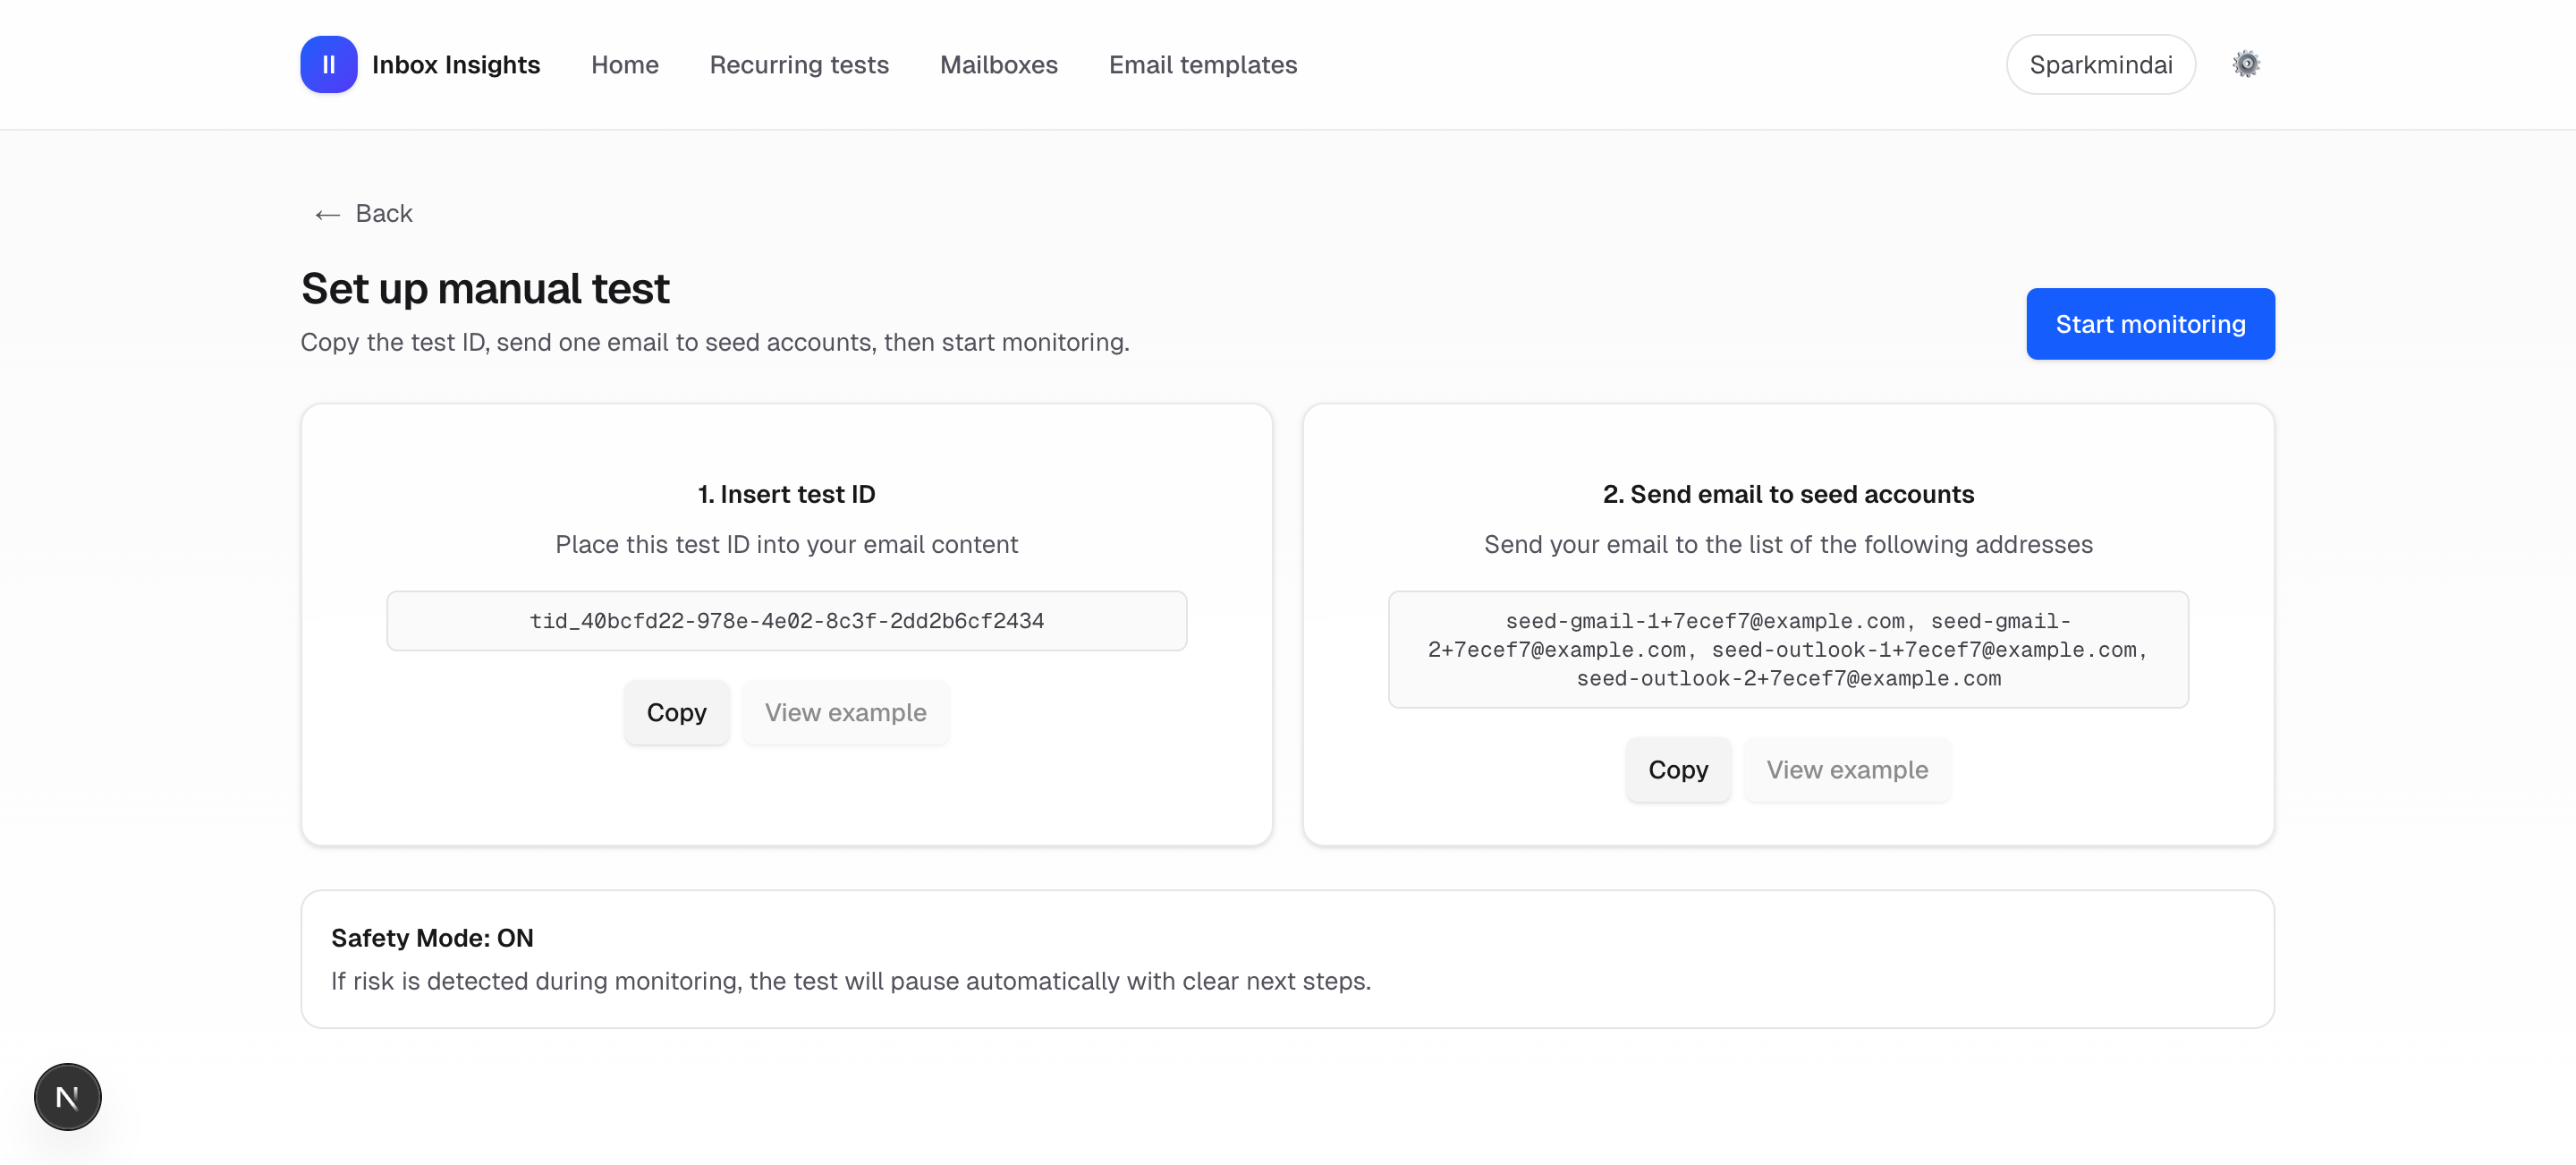The width and height of the screenshot is (2576, 1165).
Task: Copy the seed account addresses
Action: click(x=1677, y=769)
